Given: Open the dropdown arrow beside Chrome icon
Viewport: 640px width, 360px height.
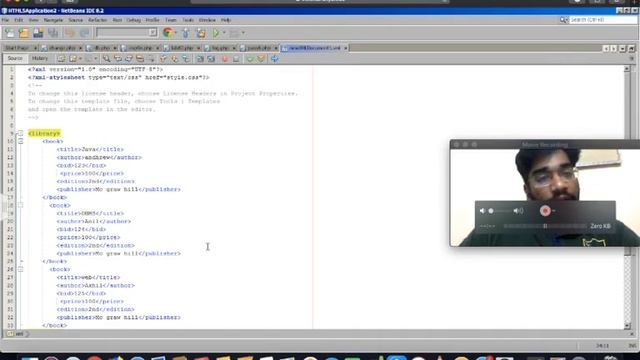Looking at the screenshot, I should point(176,33).
